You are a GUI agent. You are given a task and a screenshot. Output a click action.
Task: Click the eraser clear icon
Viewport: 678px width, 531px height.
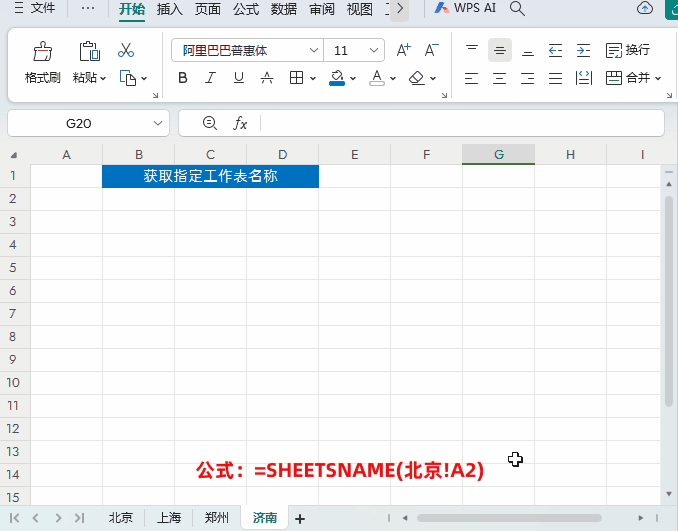pyautogui.click(x=416, y=78)
